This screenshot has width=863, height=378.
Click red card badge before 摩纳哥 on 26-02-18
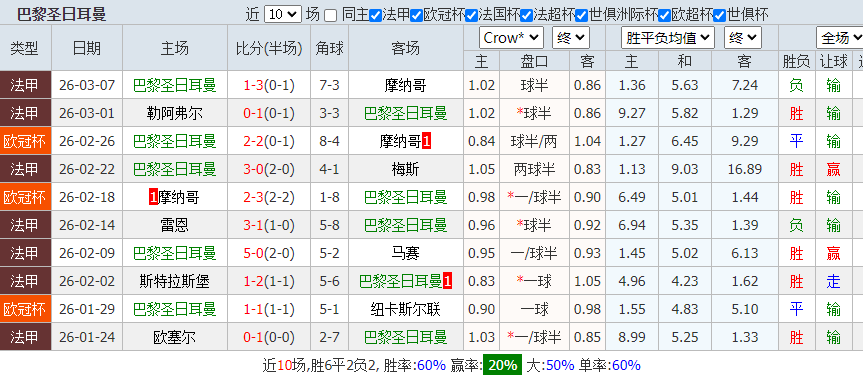point(154,198)
